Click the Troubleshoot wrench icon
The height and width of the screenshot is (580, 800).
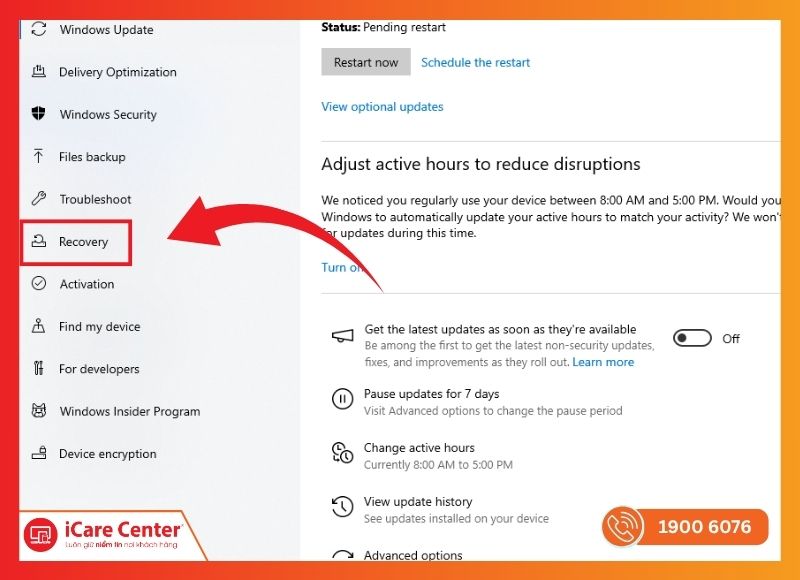(x=39, y=198)
